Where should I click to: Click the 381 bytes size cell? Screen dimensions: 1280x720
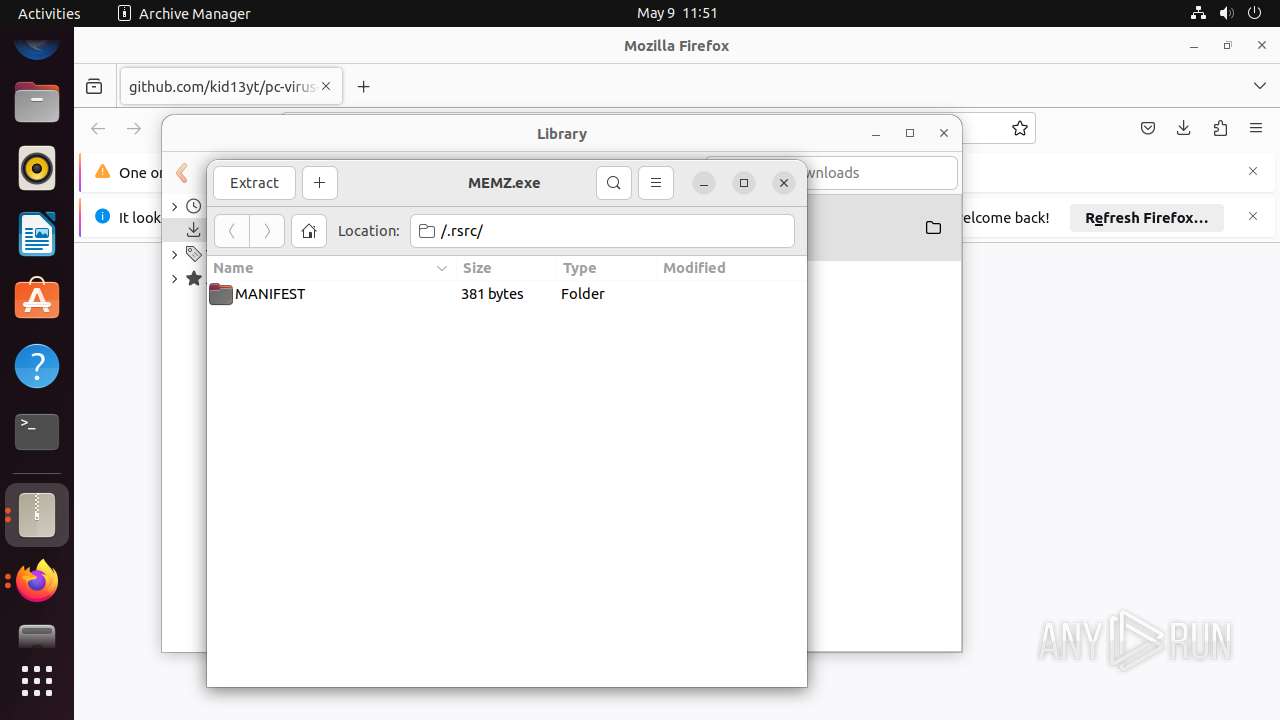tap(492, 294)
